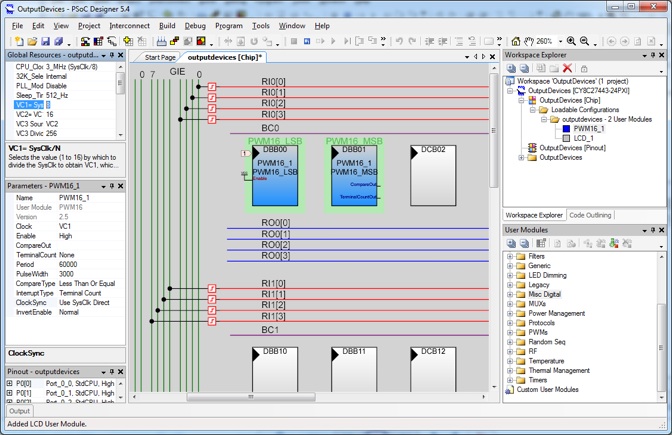Click the Undo arrow in toolbar
This screenshot has height=435, width=672.
pos(399,41)
